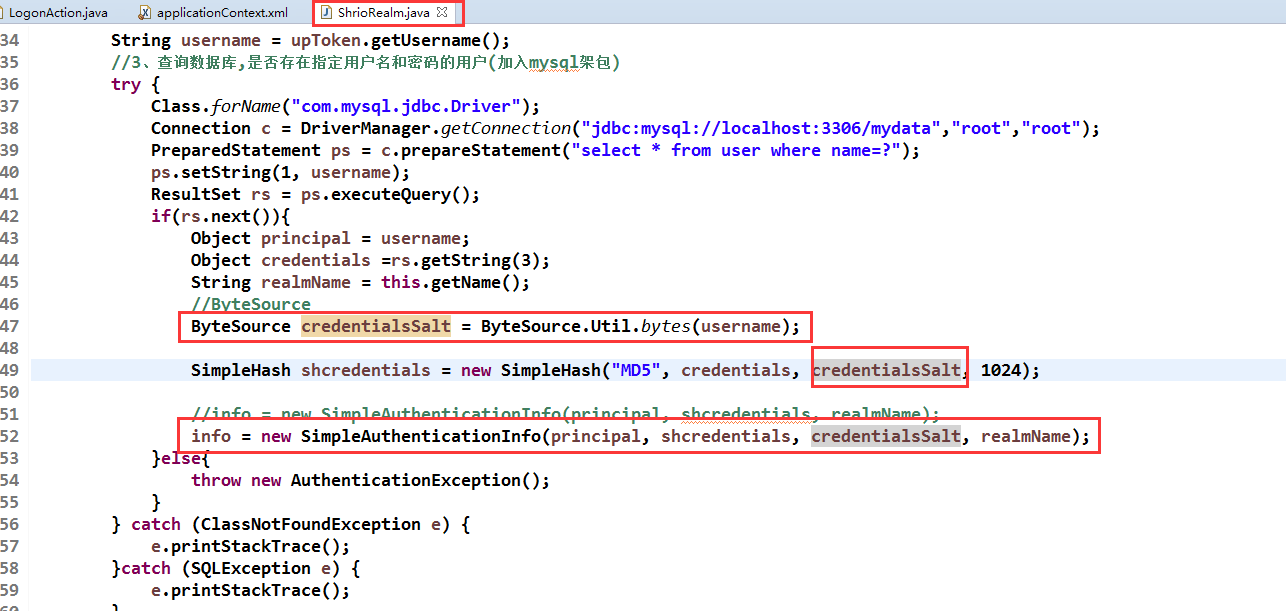Click 'PreparedStatement' type on line 39

tap(236, 150)
